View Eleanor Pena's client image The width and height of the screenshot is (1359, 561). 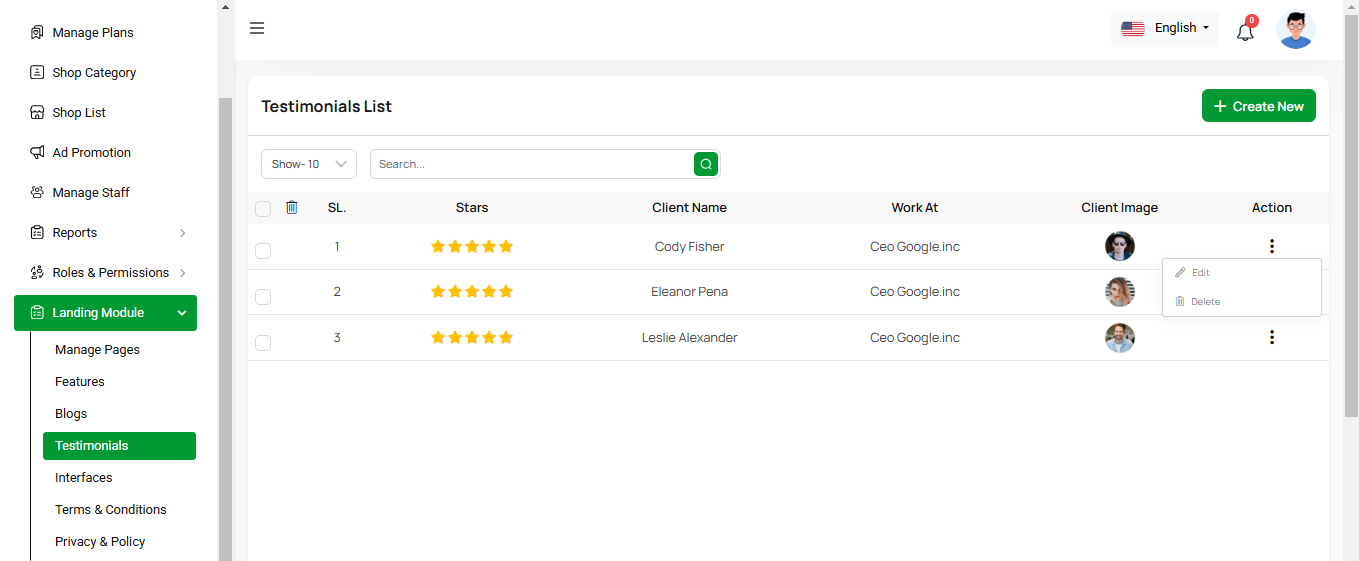1119,292
